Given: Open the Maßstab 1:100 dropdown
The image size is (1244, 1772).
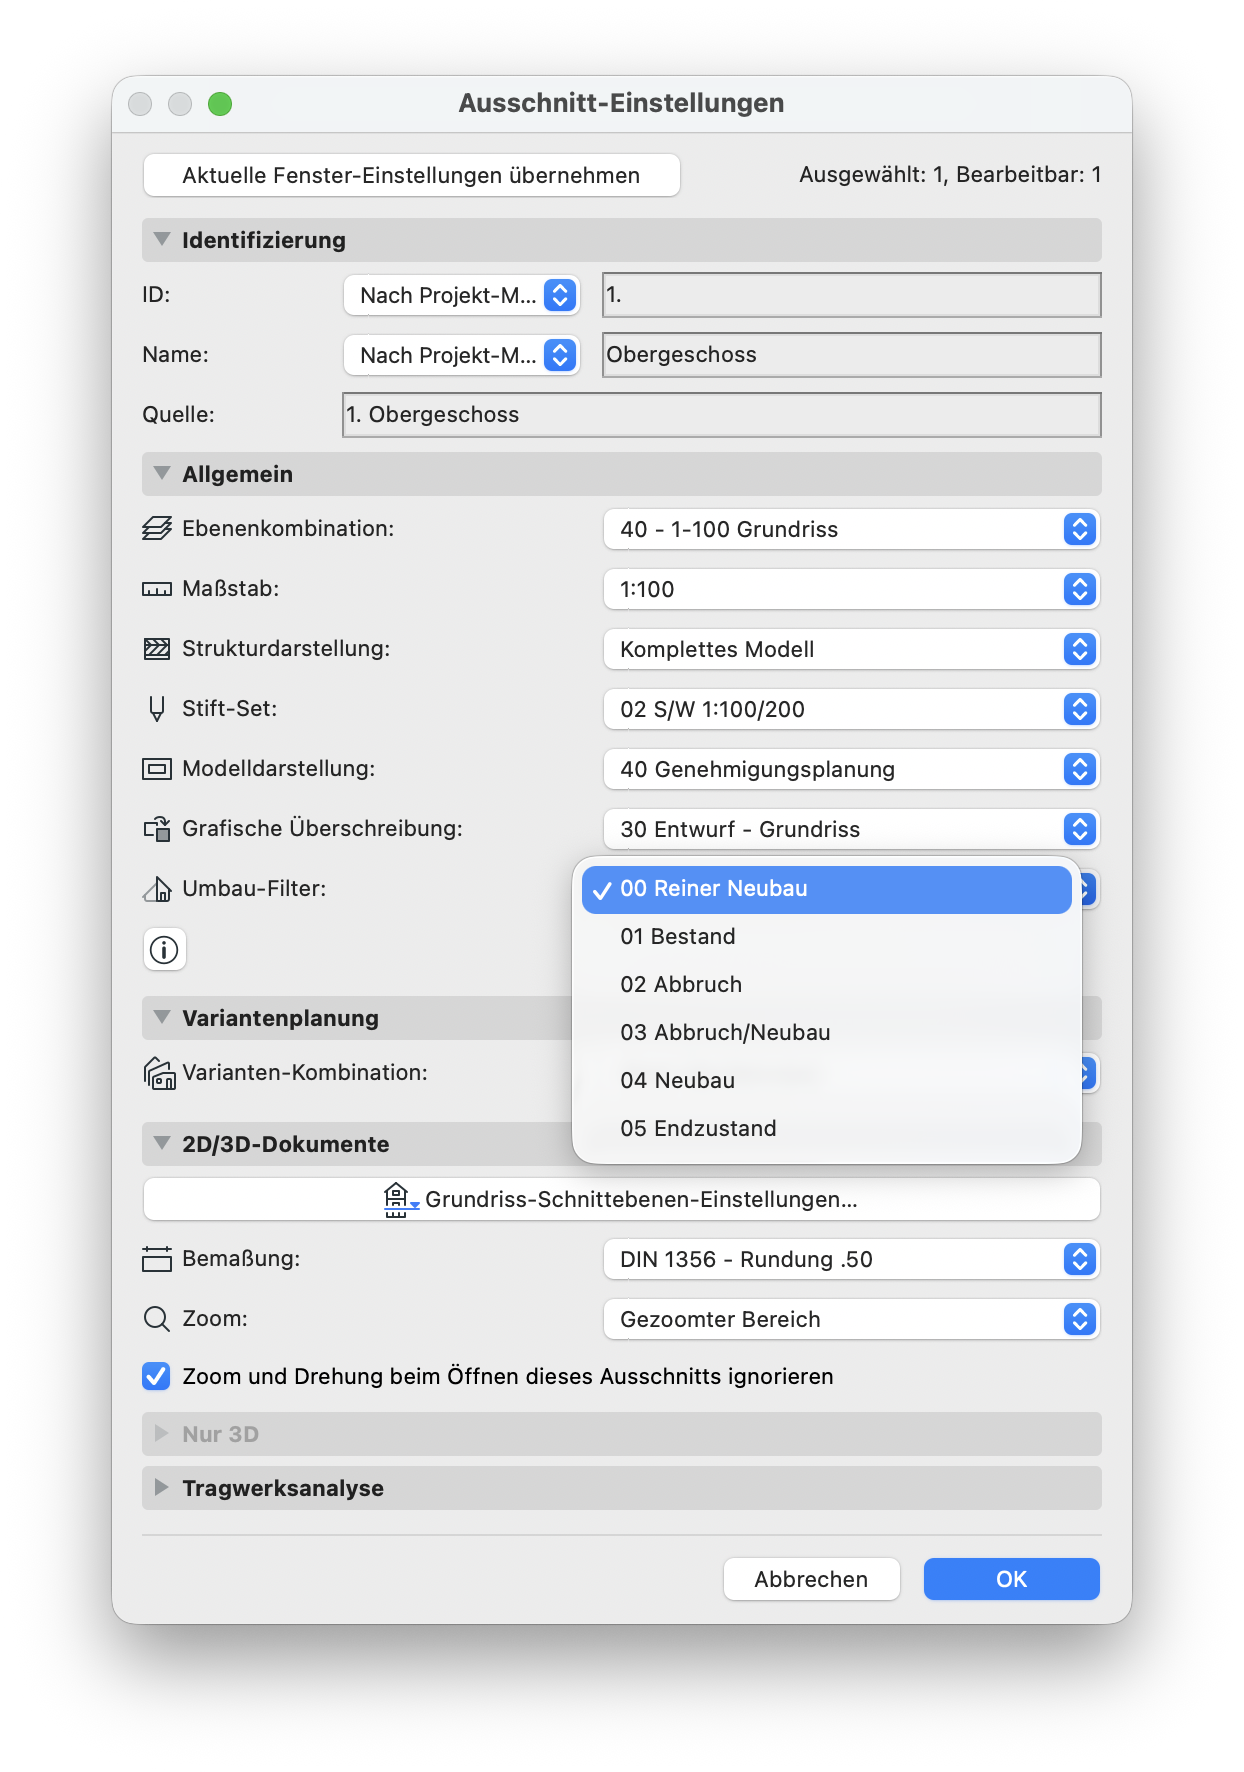Looking at the screenshot, I should pyautogui.click(x=851, y=589).
